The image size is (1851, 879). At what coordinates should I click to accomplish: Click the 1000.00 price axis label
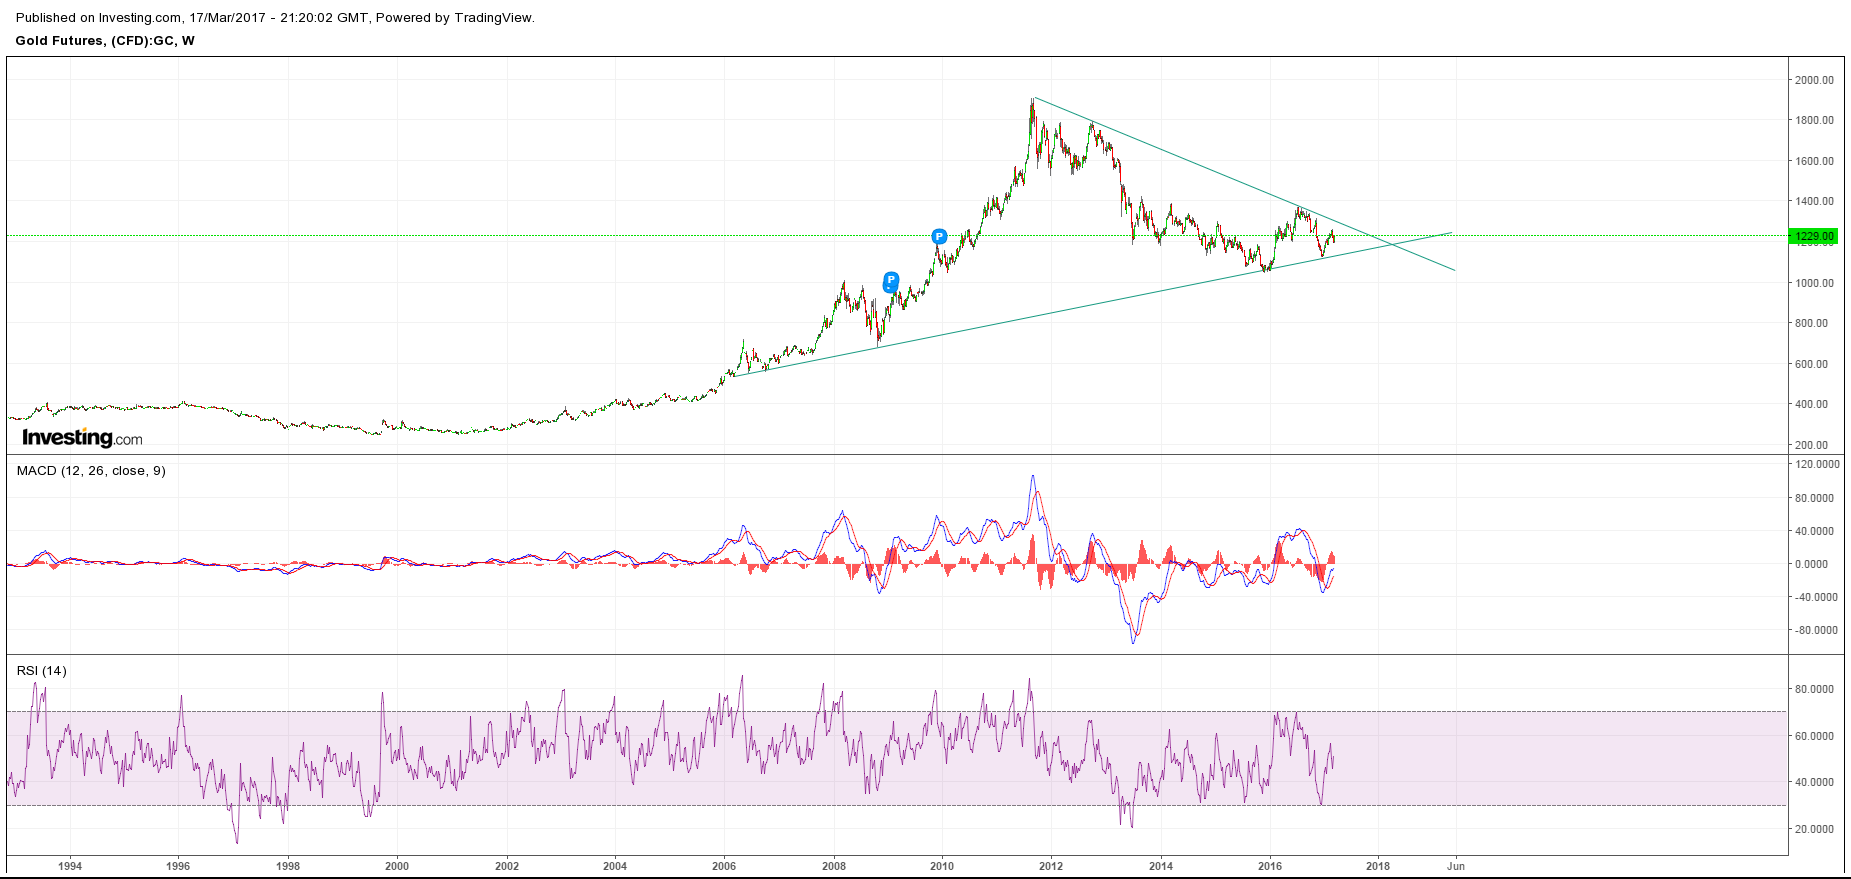coord(1814,283)
